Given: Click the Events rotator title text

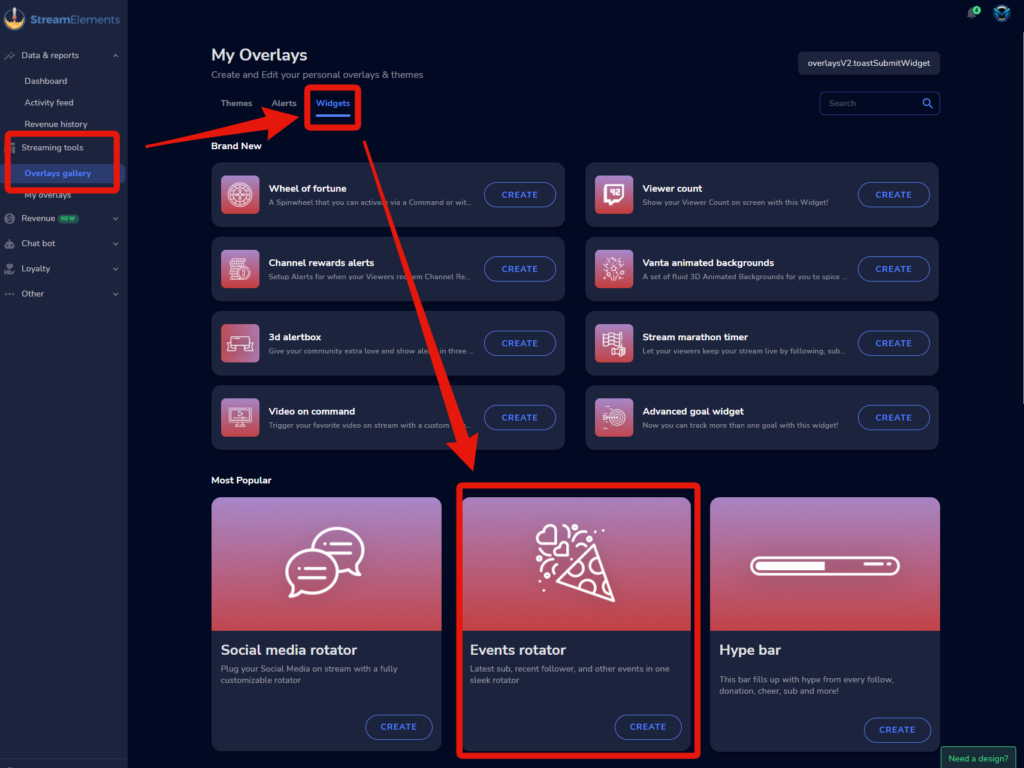Looking at the screenshot, I should [517, 650].
